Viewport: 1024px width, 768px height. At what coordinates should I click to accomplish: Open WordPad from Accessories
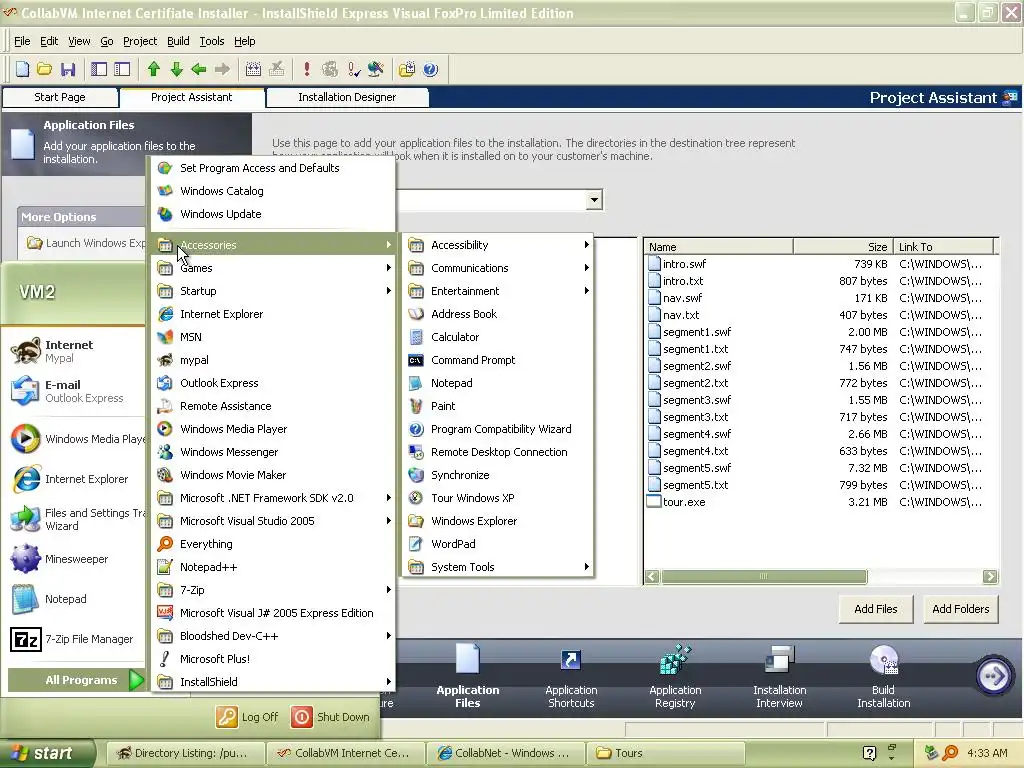coord(497,544)
